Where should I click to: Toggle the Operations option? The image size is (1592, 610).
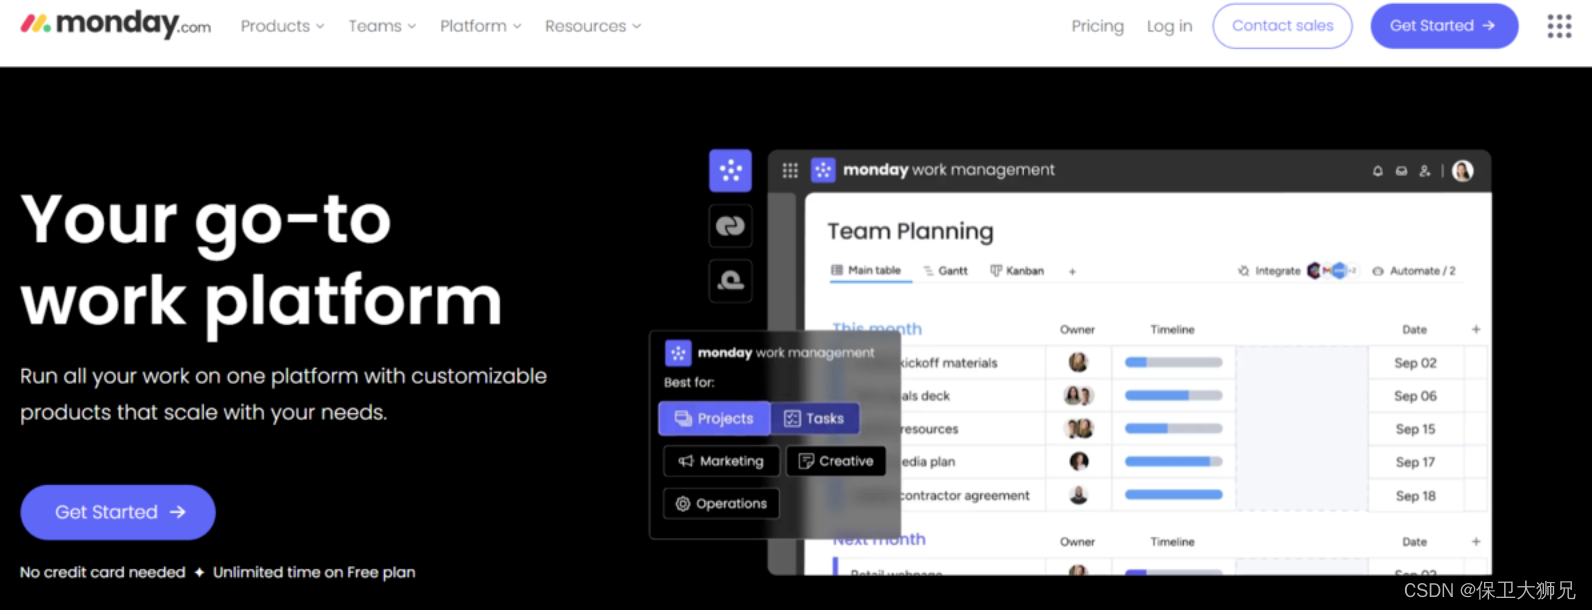pyautogui.click(x=721, y=503)
